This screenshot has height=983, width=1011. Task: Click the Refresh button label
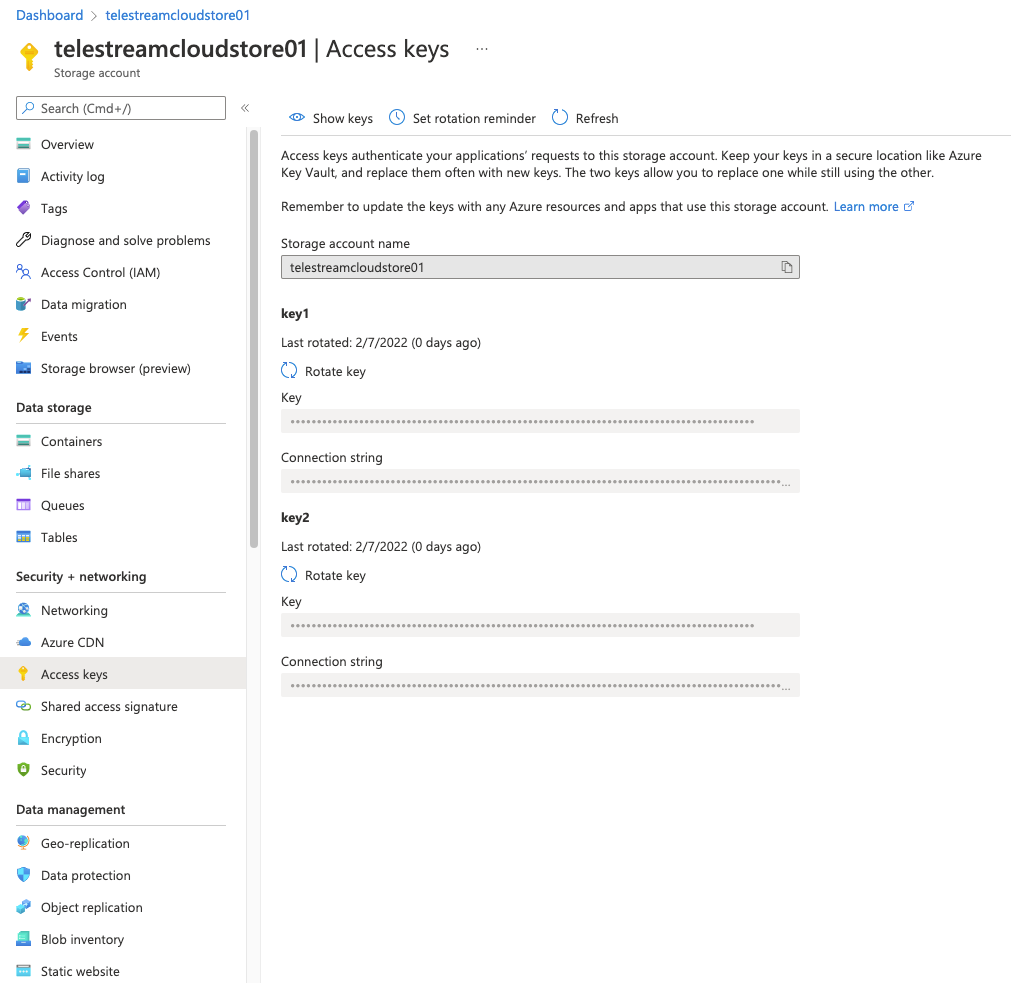point(596,118)
